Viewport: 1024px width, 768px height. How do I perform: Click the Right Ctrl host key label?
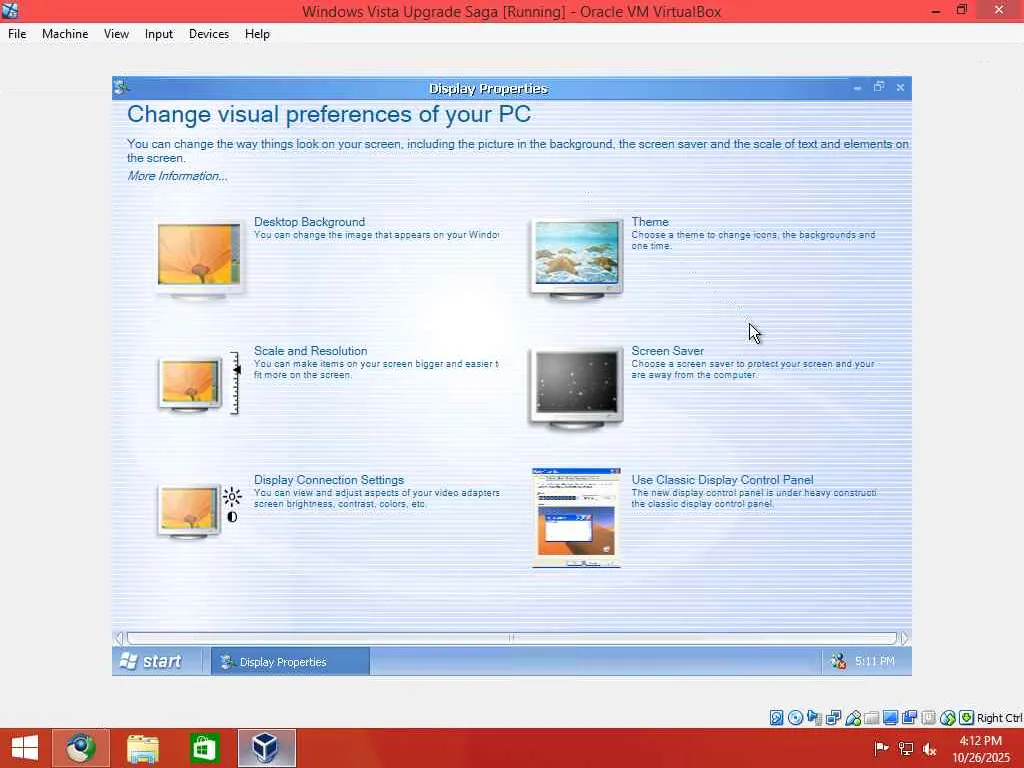pos(999,718)
